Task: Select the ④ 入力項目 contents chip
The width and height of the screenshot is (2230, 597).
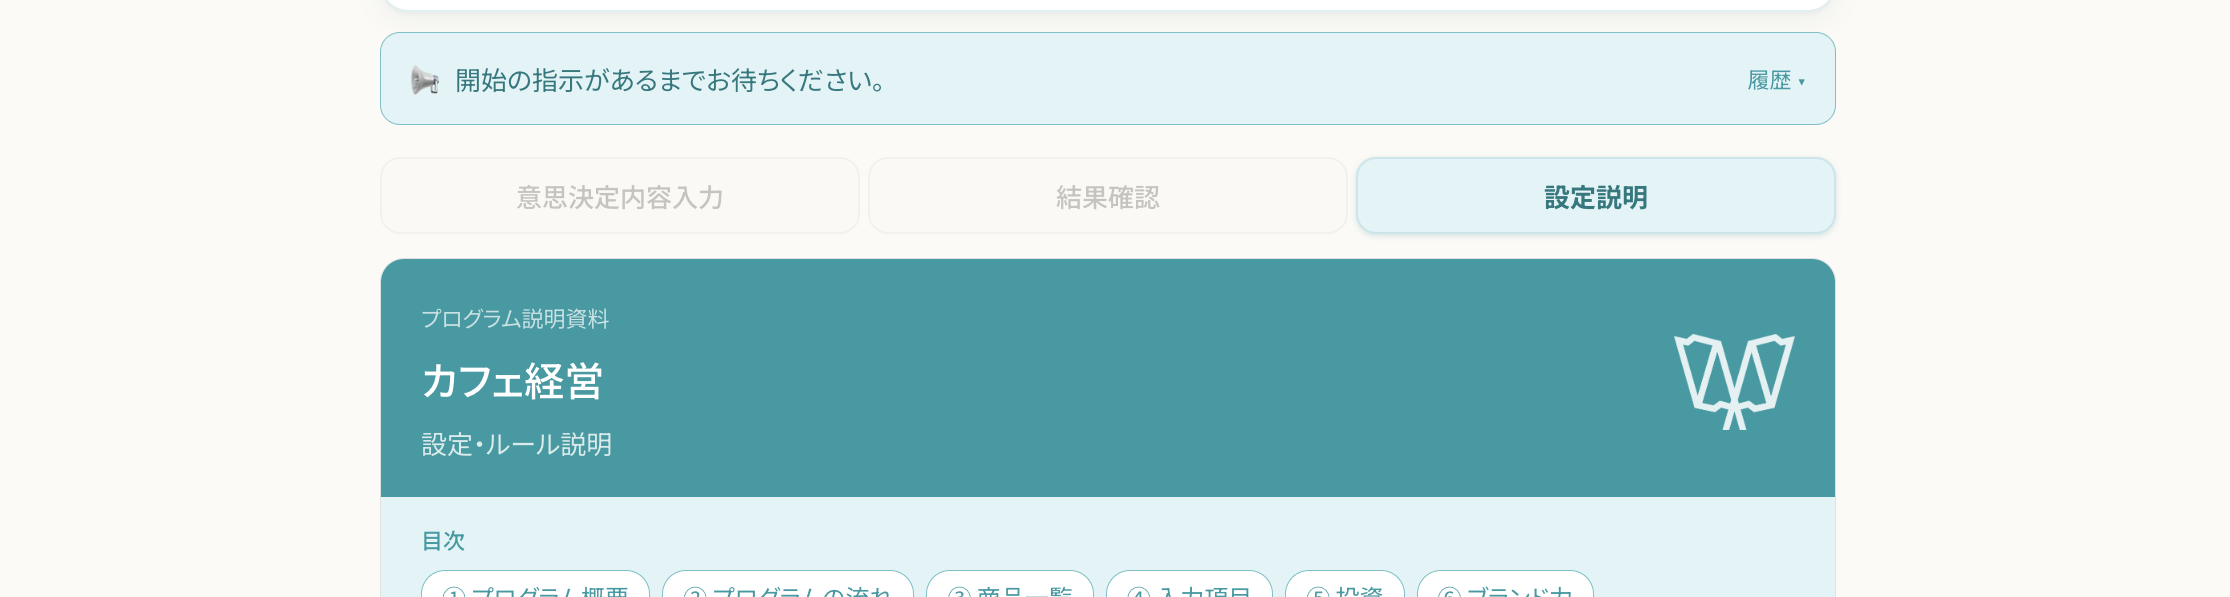Action: [1189, 585]
